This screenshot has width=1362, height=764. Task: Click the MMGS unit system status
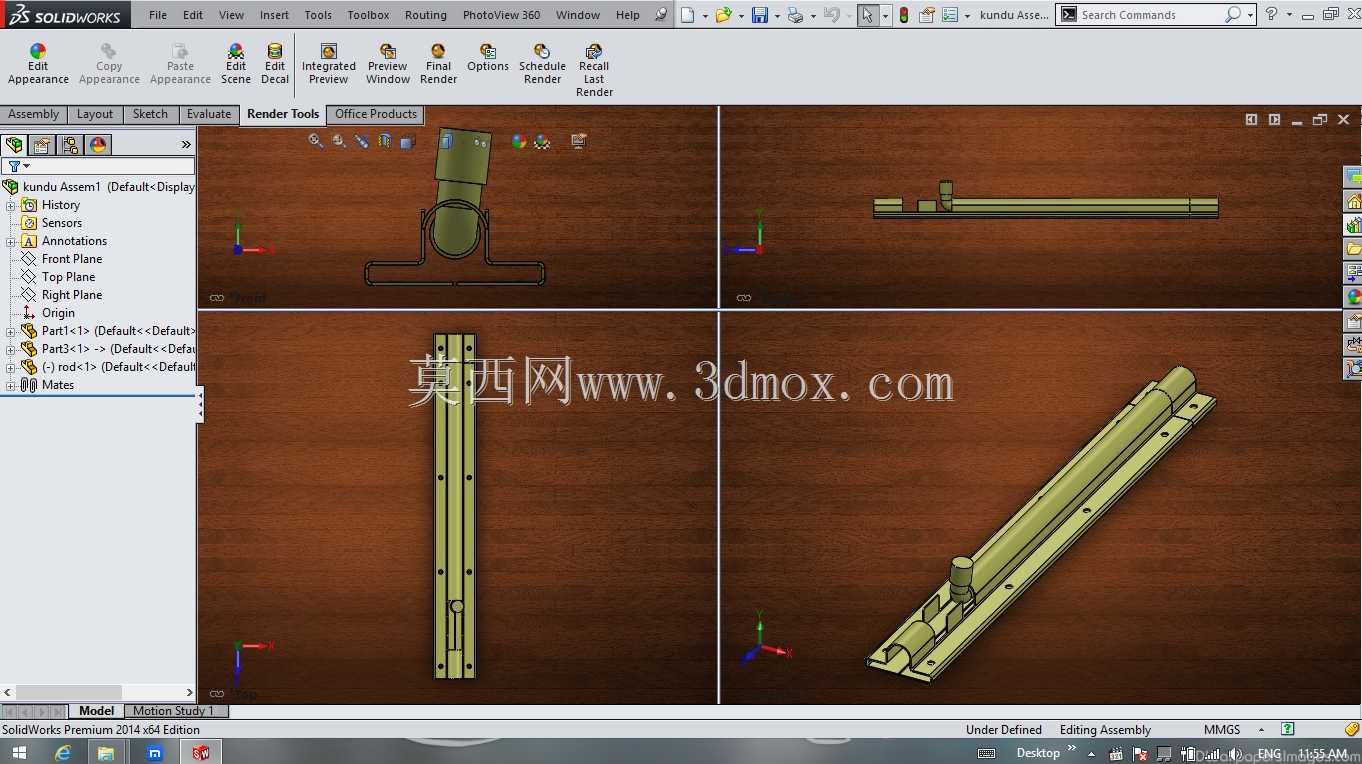1222,730
